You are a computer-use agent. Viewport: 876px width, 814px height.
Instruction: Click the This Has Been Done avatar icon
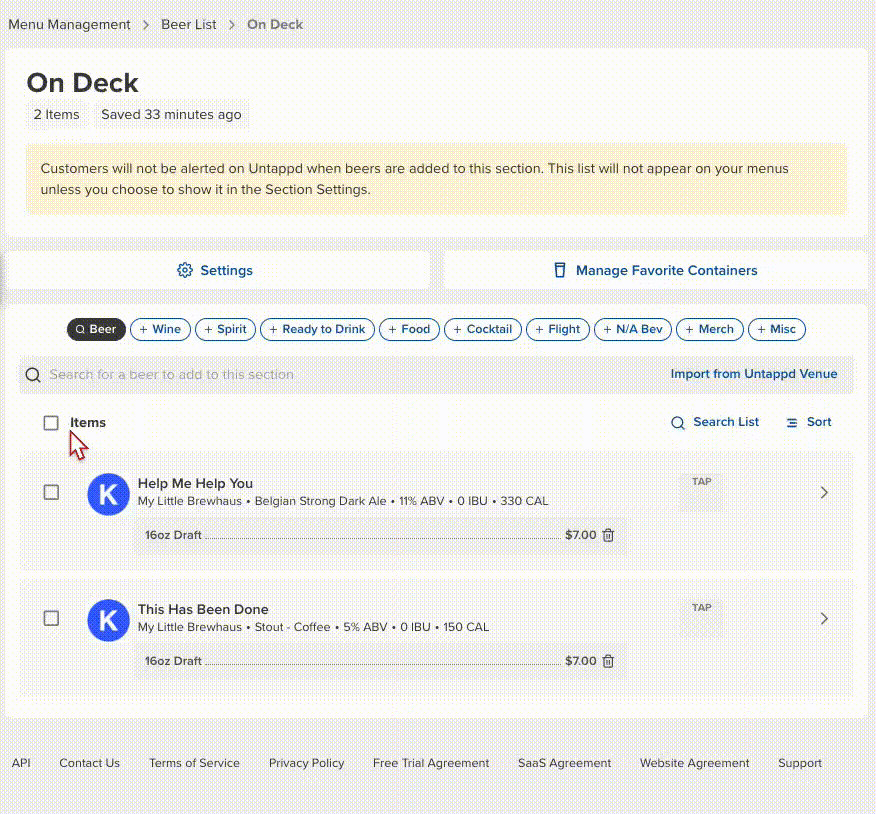click(108, 620)
